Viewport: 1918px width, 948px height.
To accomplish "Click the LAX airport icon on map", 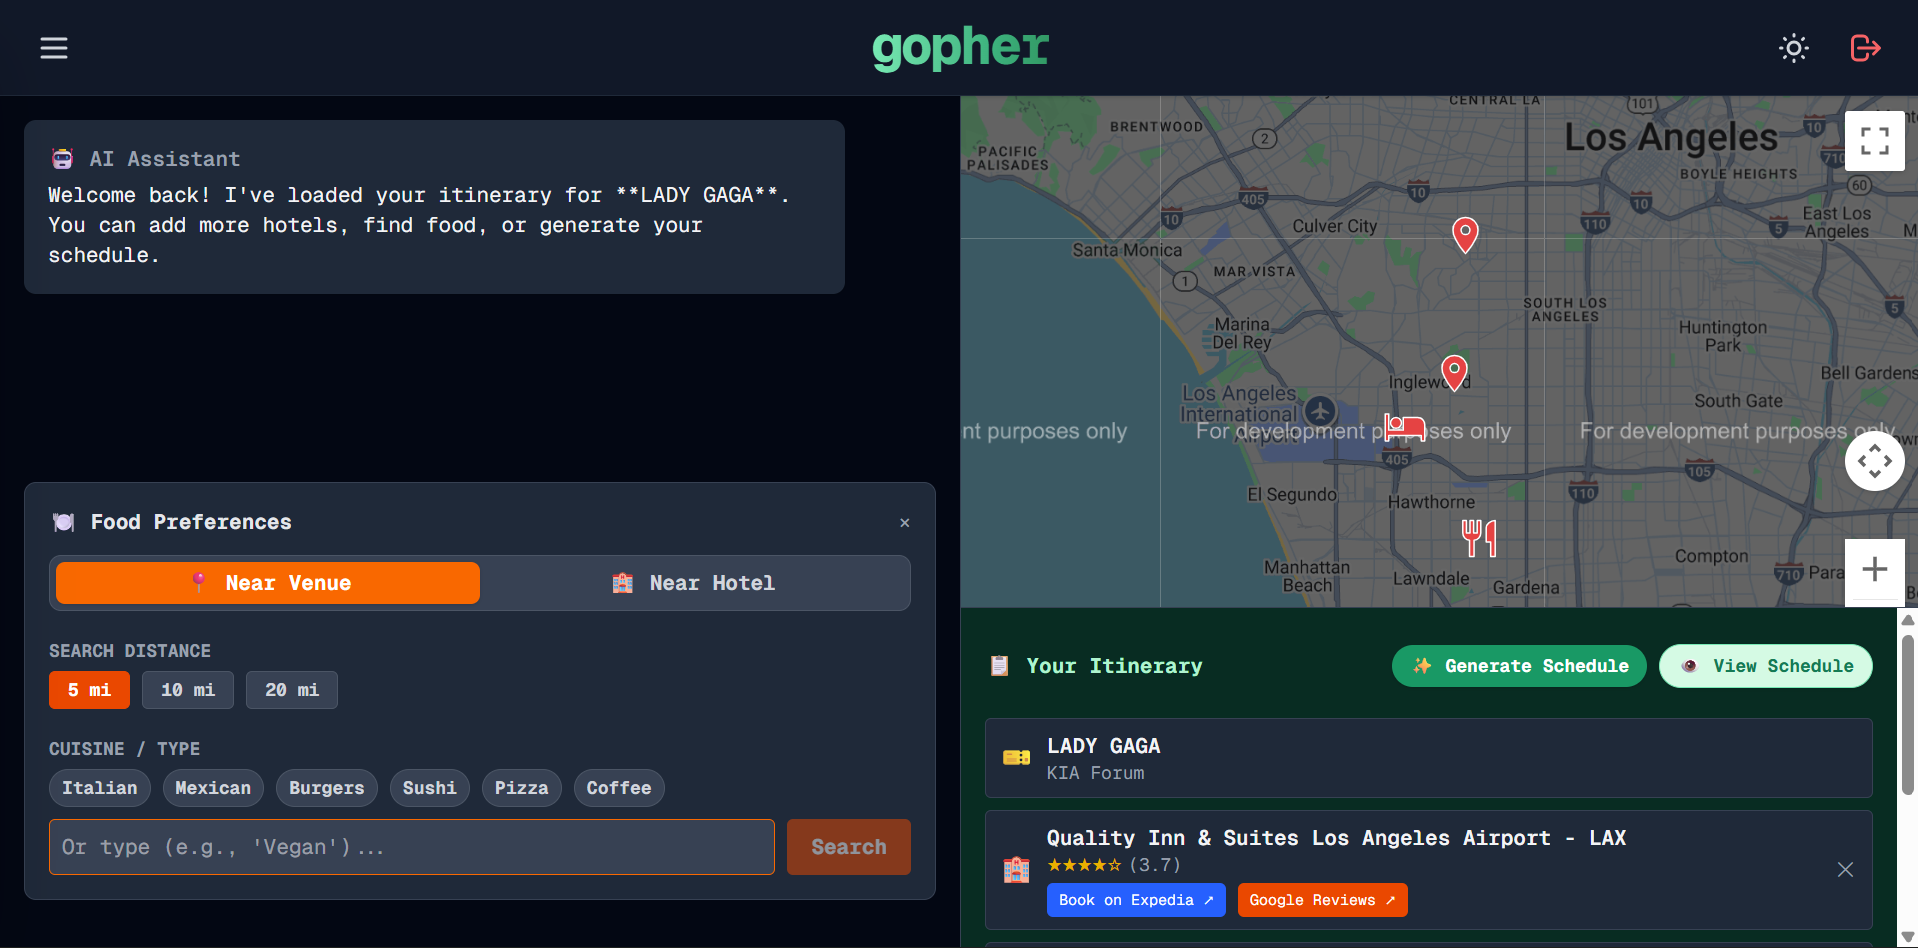I will tap(1320, 410).
